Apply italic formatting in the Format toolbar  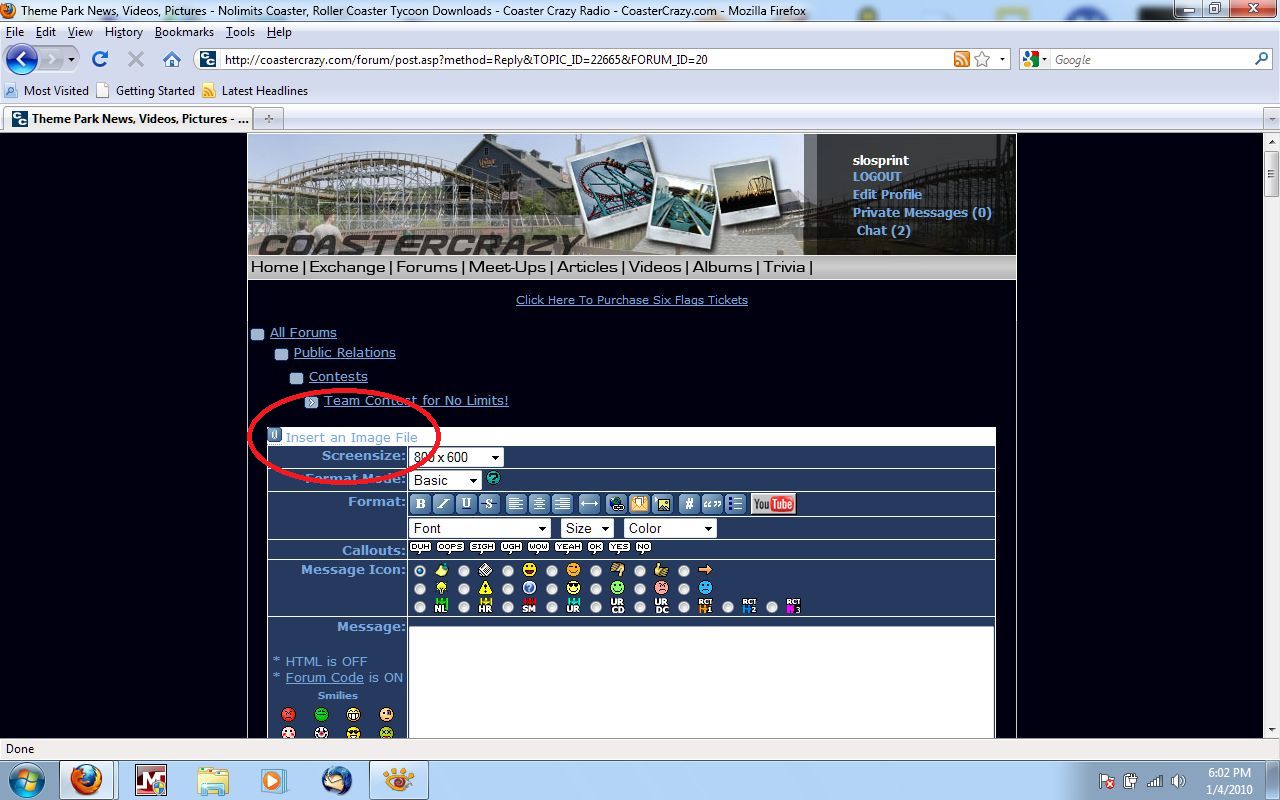coord(443,504)
